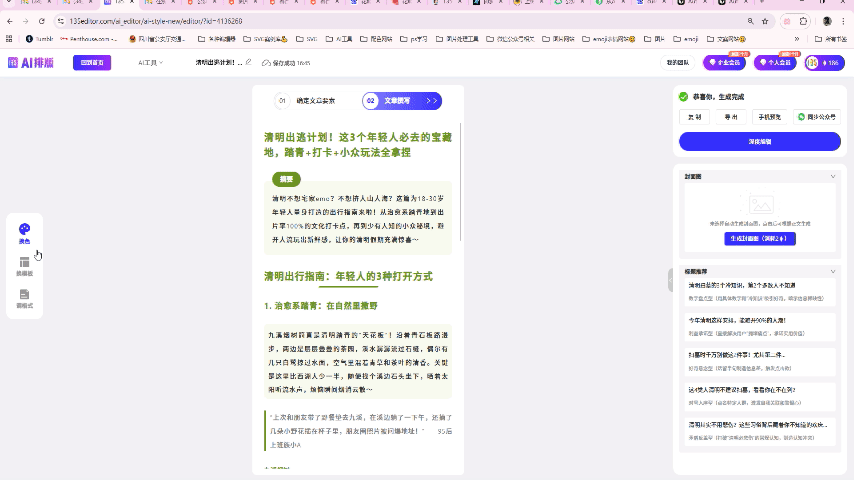Viewport: 854px width, 480px height.
Task: Open the format adjust tool in the left sidebar
Action: click(25, 299)
